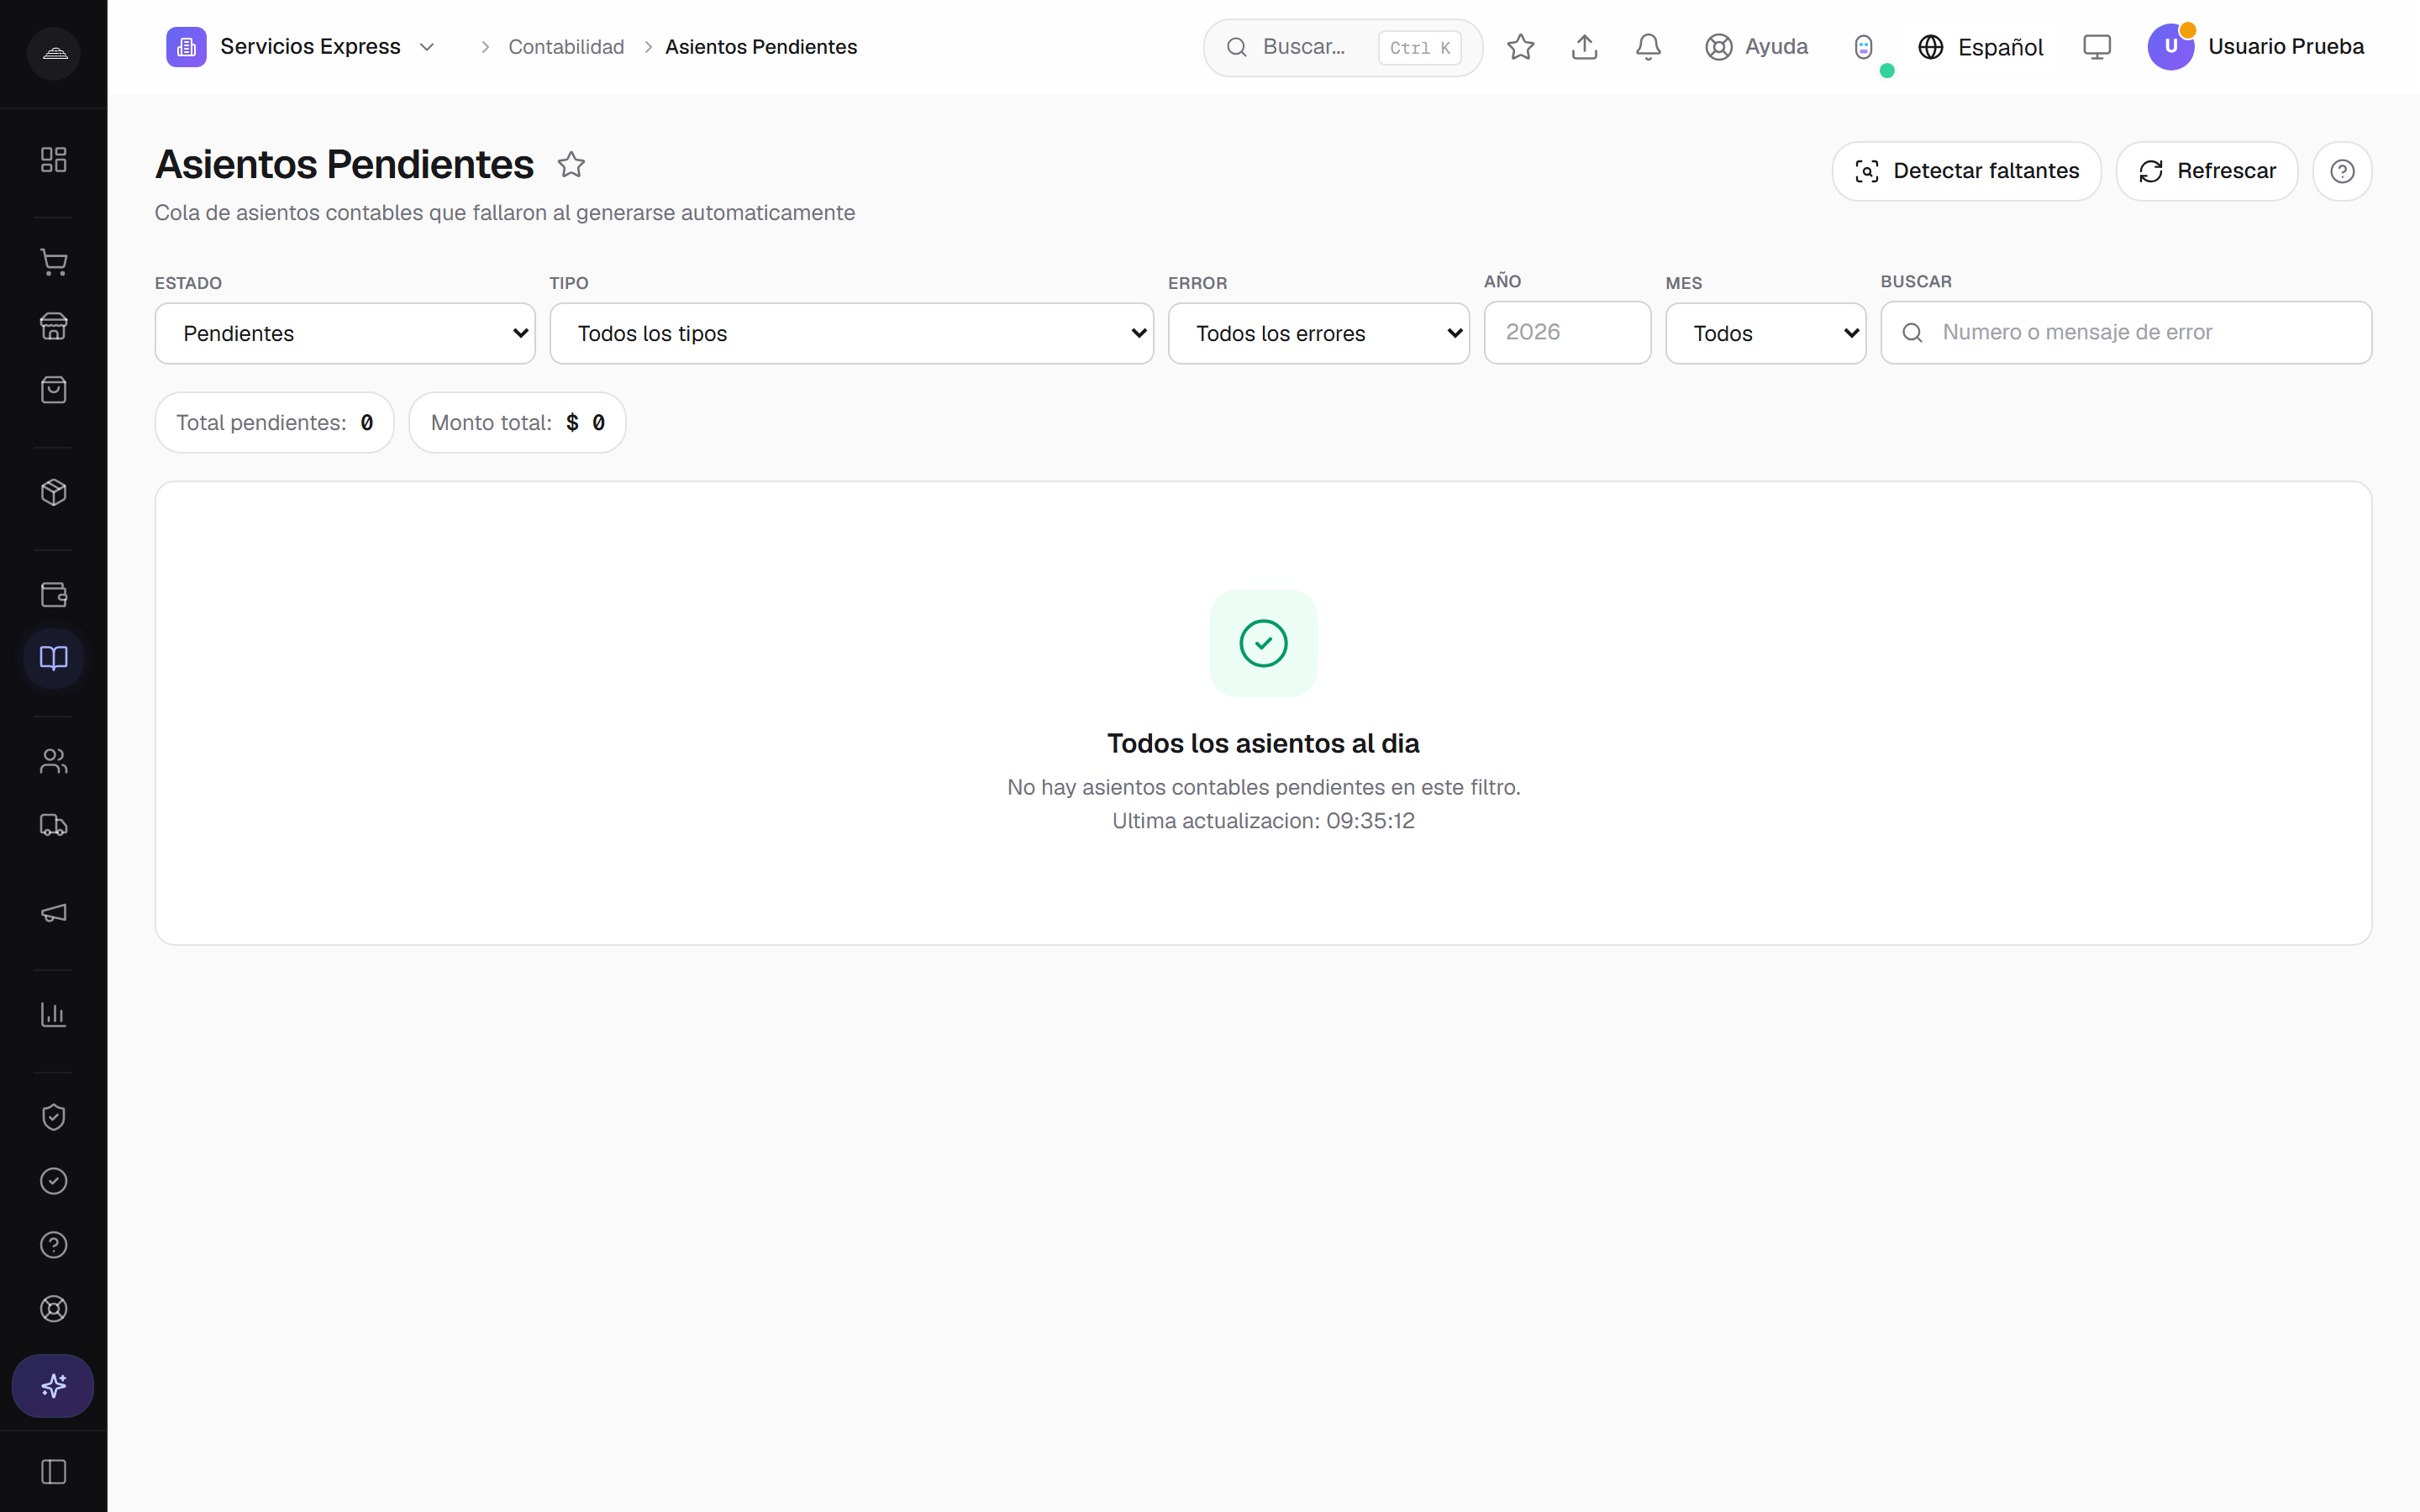Open the megaphone marketing sidebar icon

54,913
